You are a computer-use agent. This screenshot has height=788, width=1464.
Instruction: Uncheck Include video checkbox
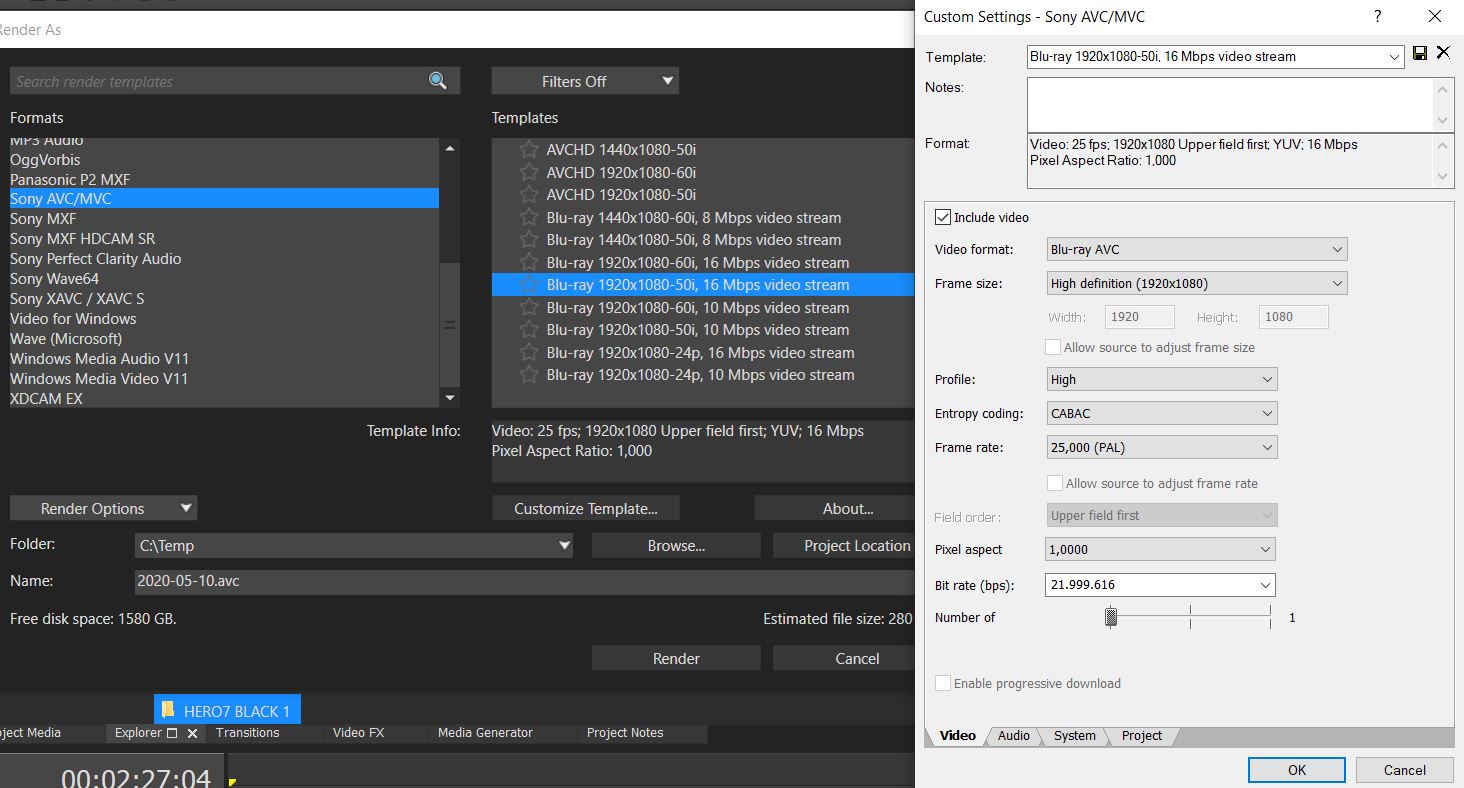tap(942, 217)
